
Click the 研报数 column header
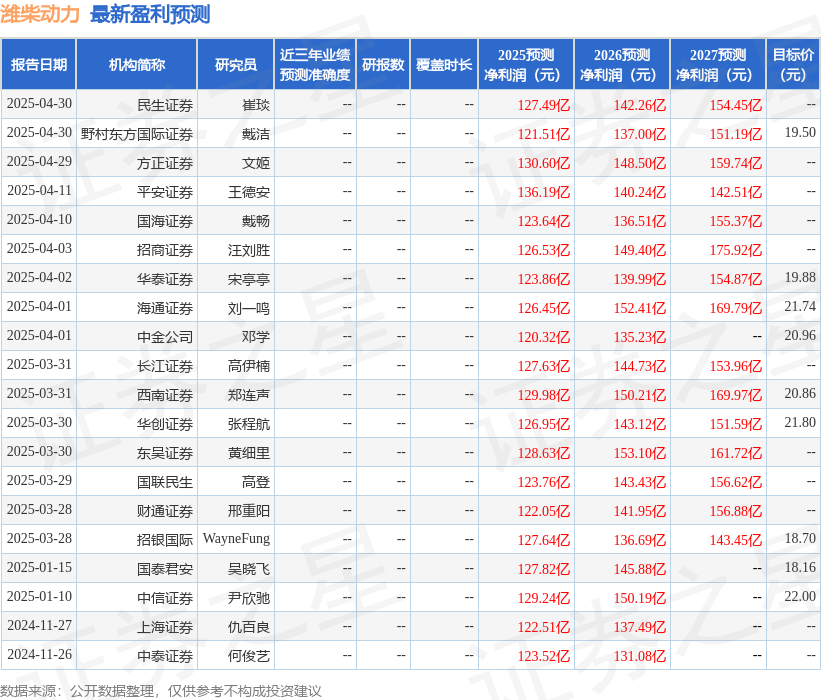coord(383,65)
